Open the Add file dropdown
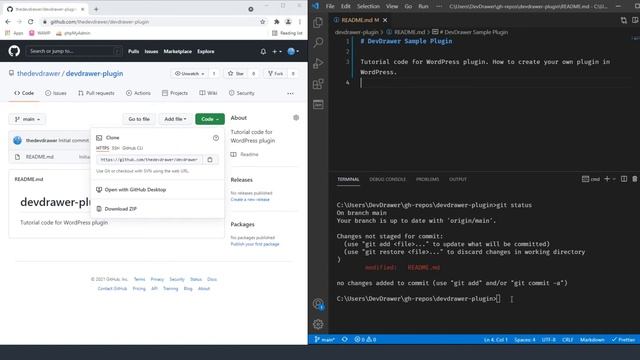640x360 pixels. pos(175,119)
